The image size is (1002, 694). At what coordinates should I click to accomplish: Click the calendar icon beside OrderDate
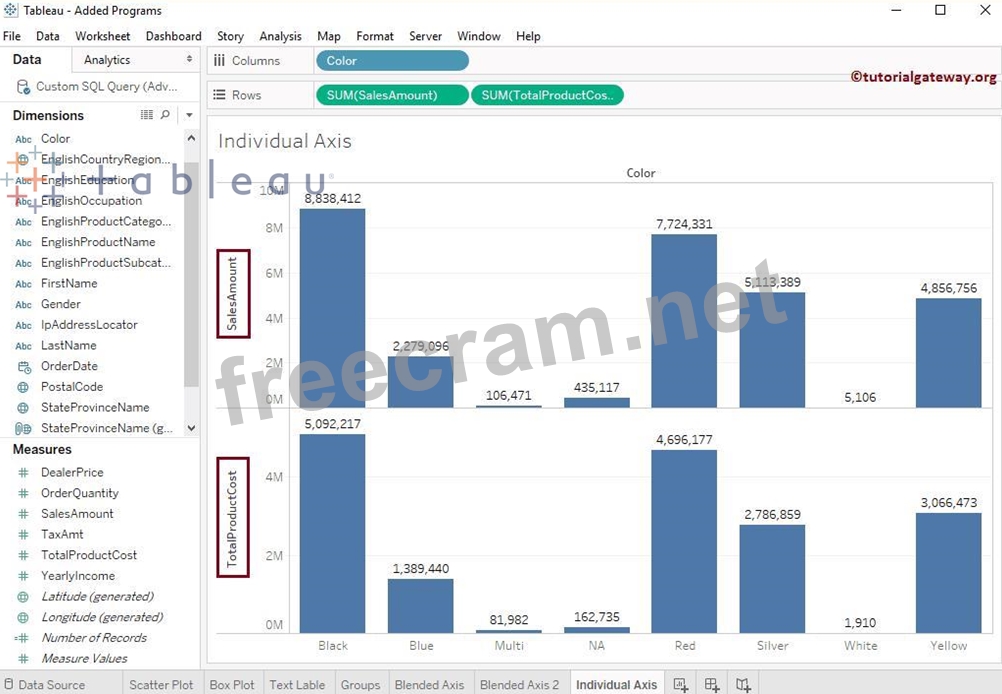pos(23,366)
